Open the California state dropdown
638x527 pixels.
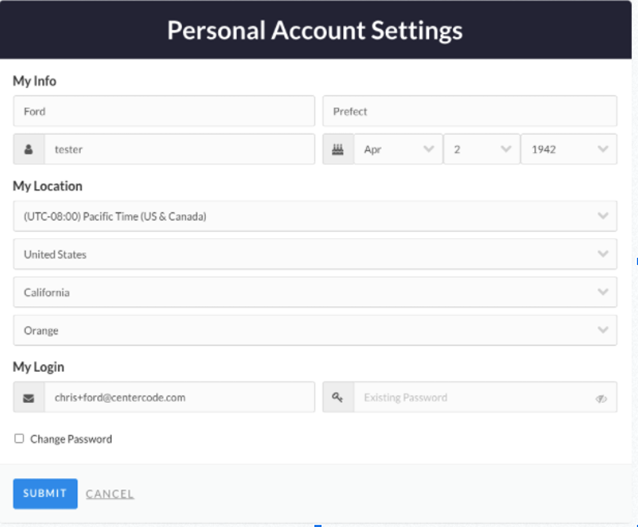tap(315, 292)
